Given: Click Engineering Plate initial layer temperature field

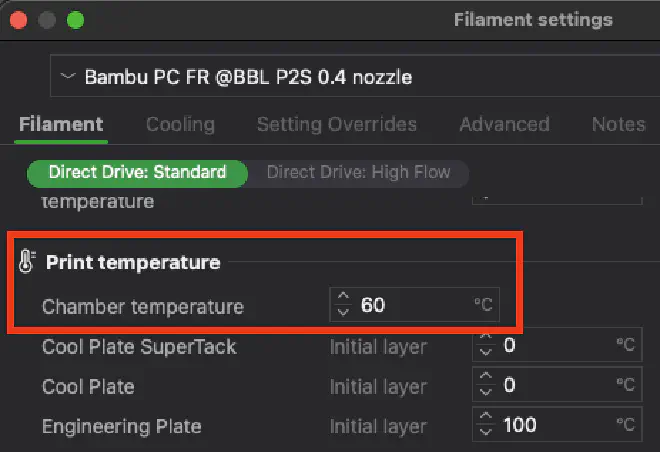Looking at the screenshot, I should point(555,425).
